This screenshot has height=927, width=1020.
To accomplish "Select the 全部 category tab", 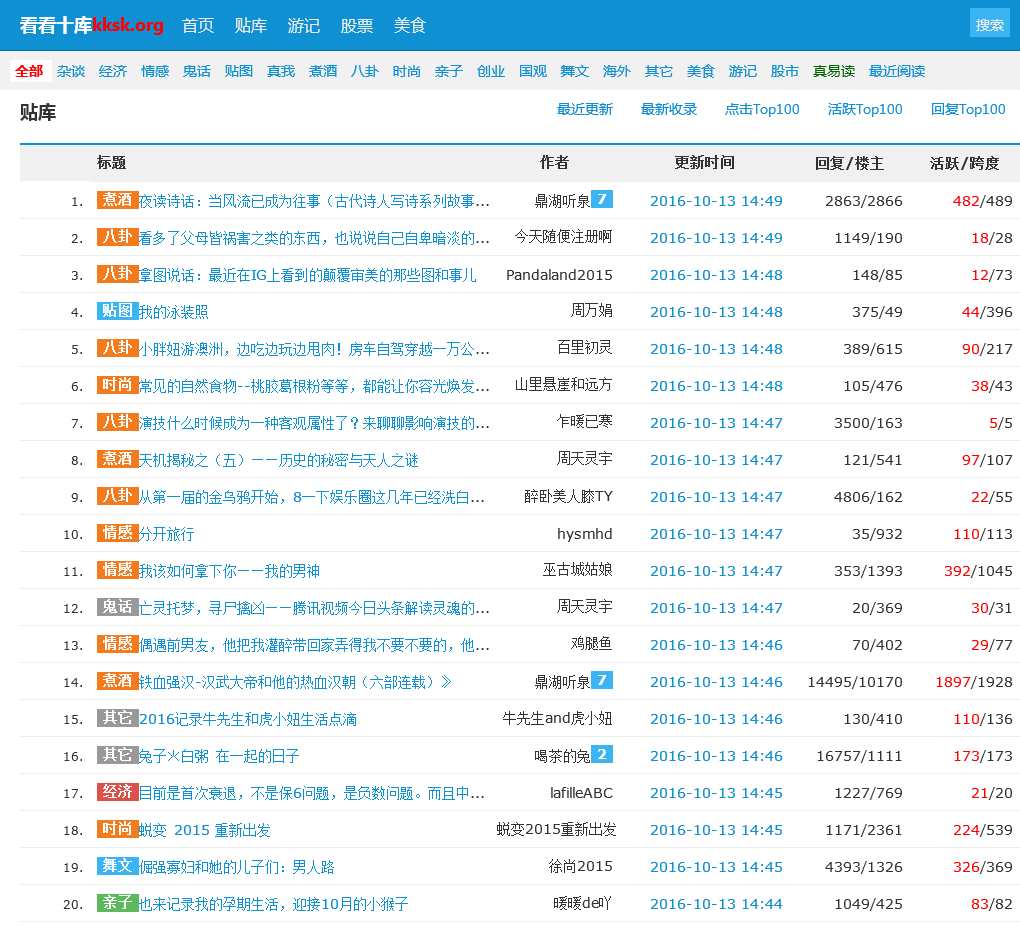I will pyautogui.click(x=29, y=71).
